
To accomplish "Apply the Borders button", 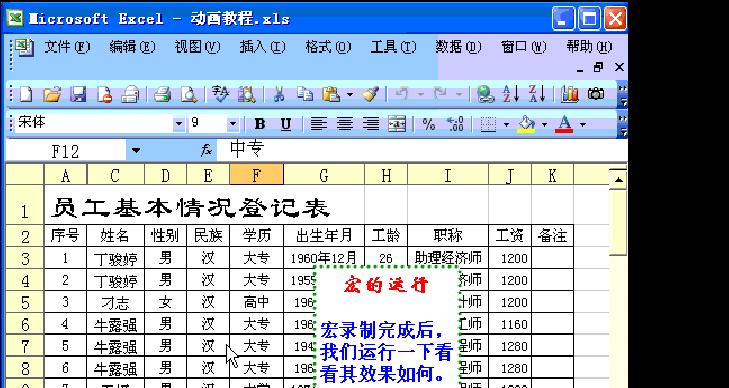I will tap(488, 124).
